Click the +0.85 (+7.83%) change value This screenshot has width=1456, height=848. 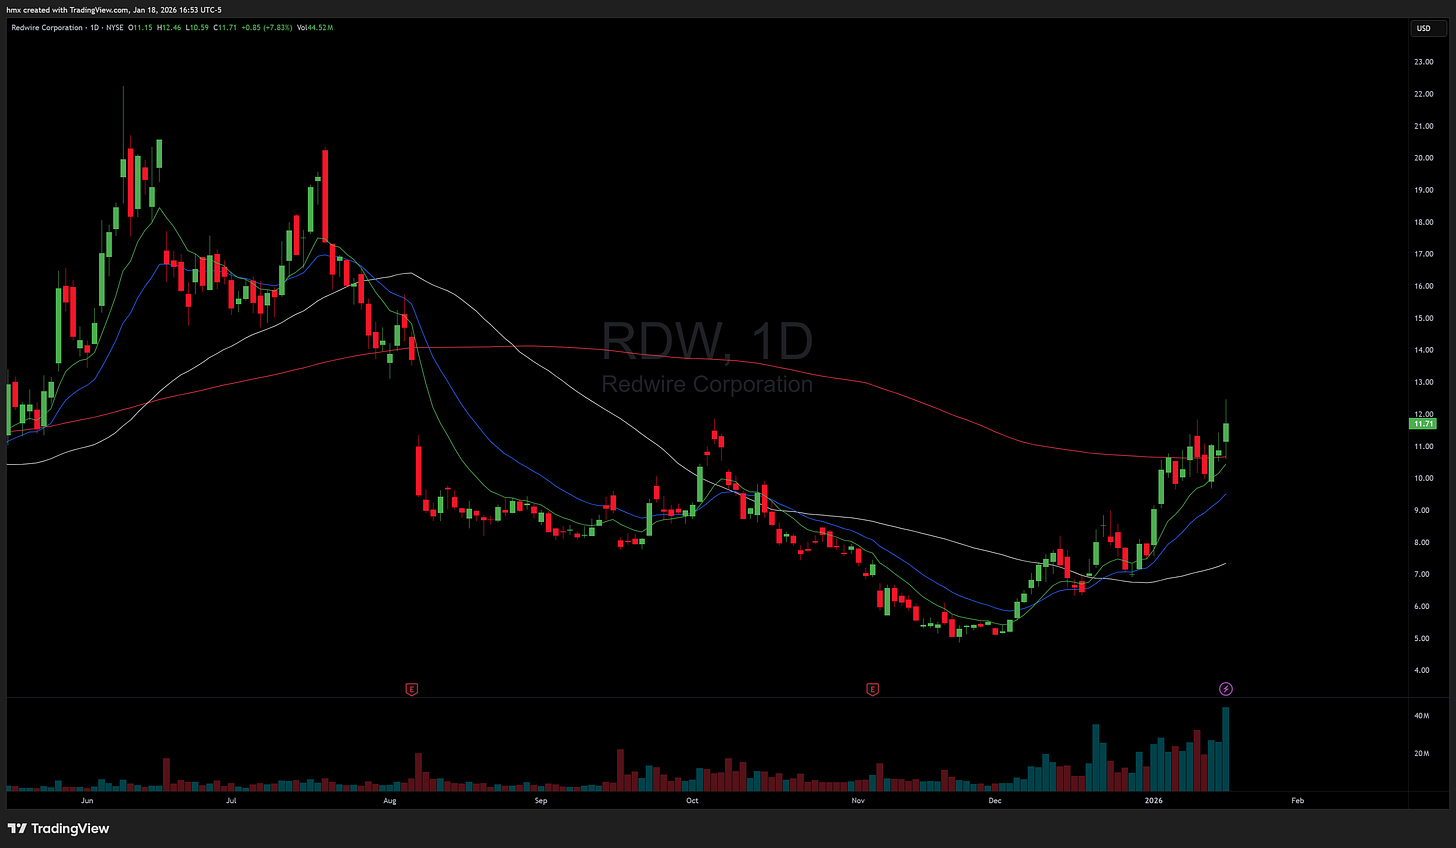click(267, 27)
